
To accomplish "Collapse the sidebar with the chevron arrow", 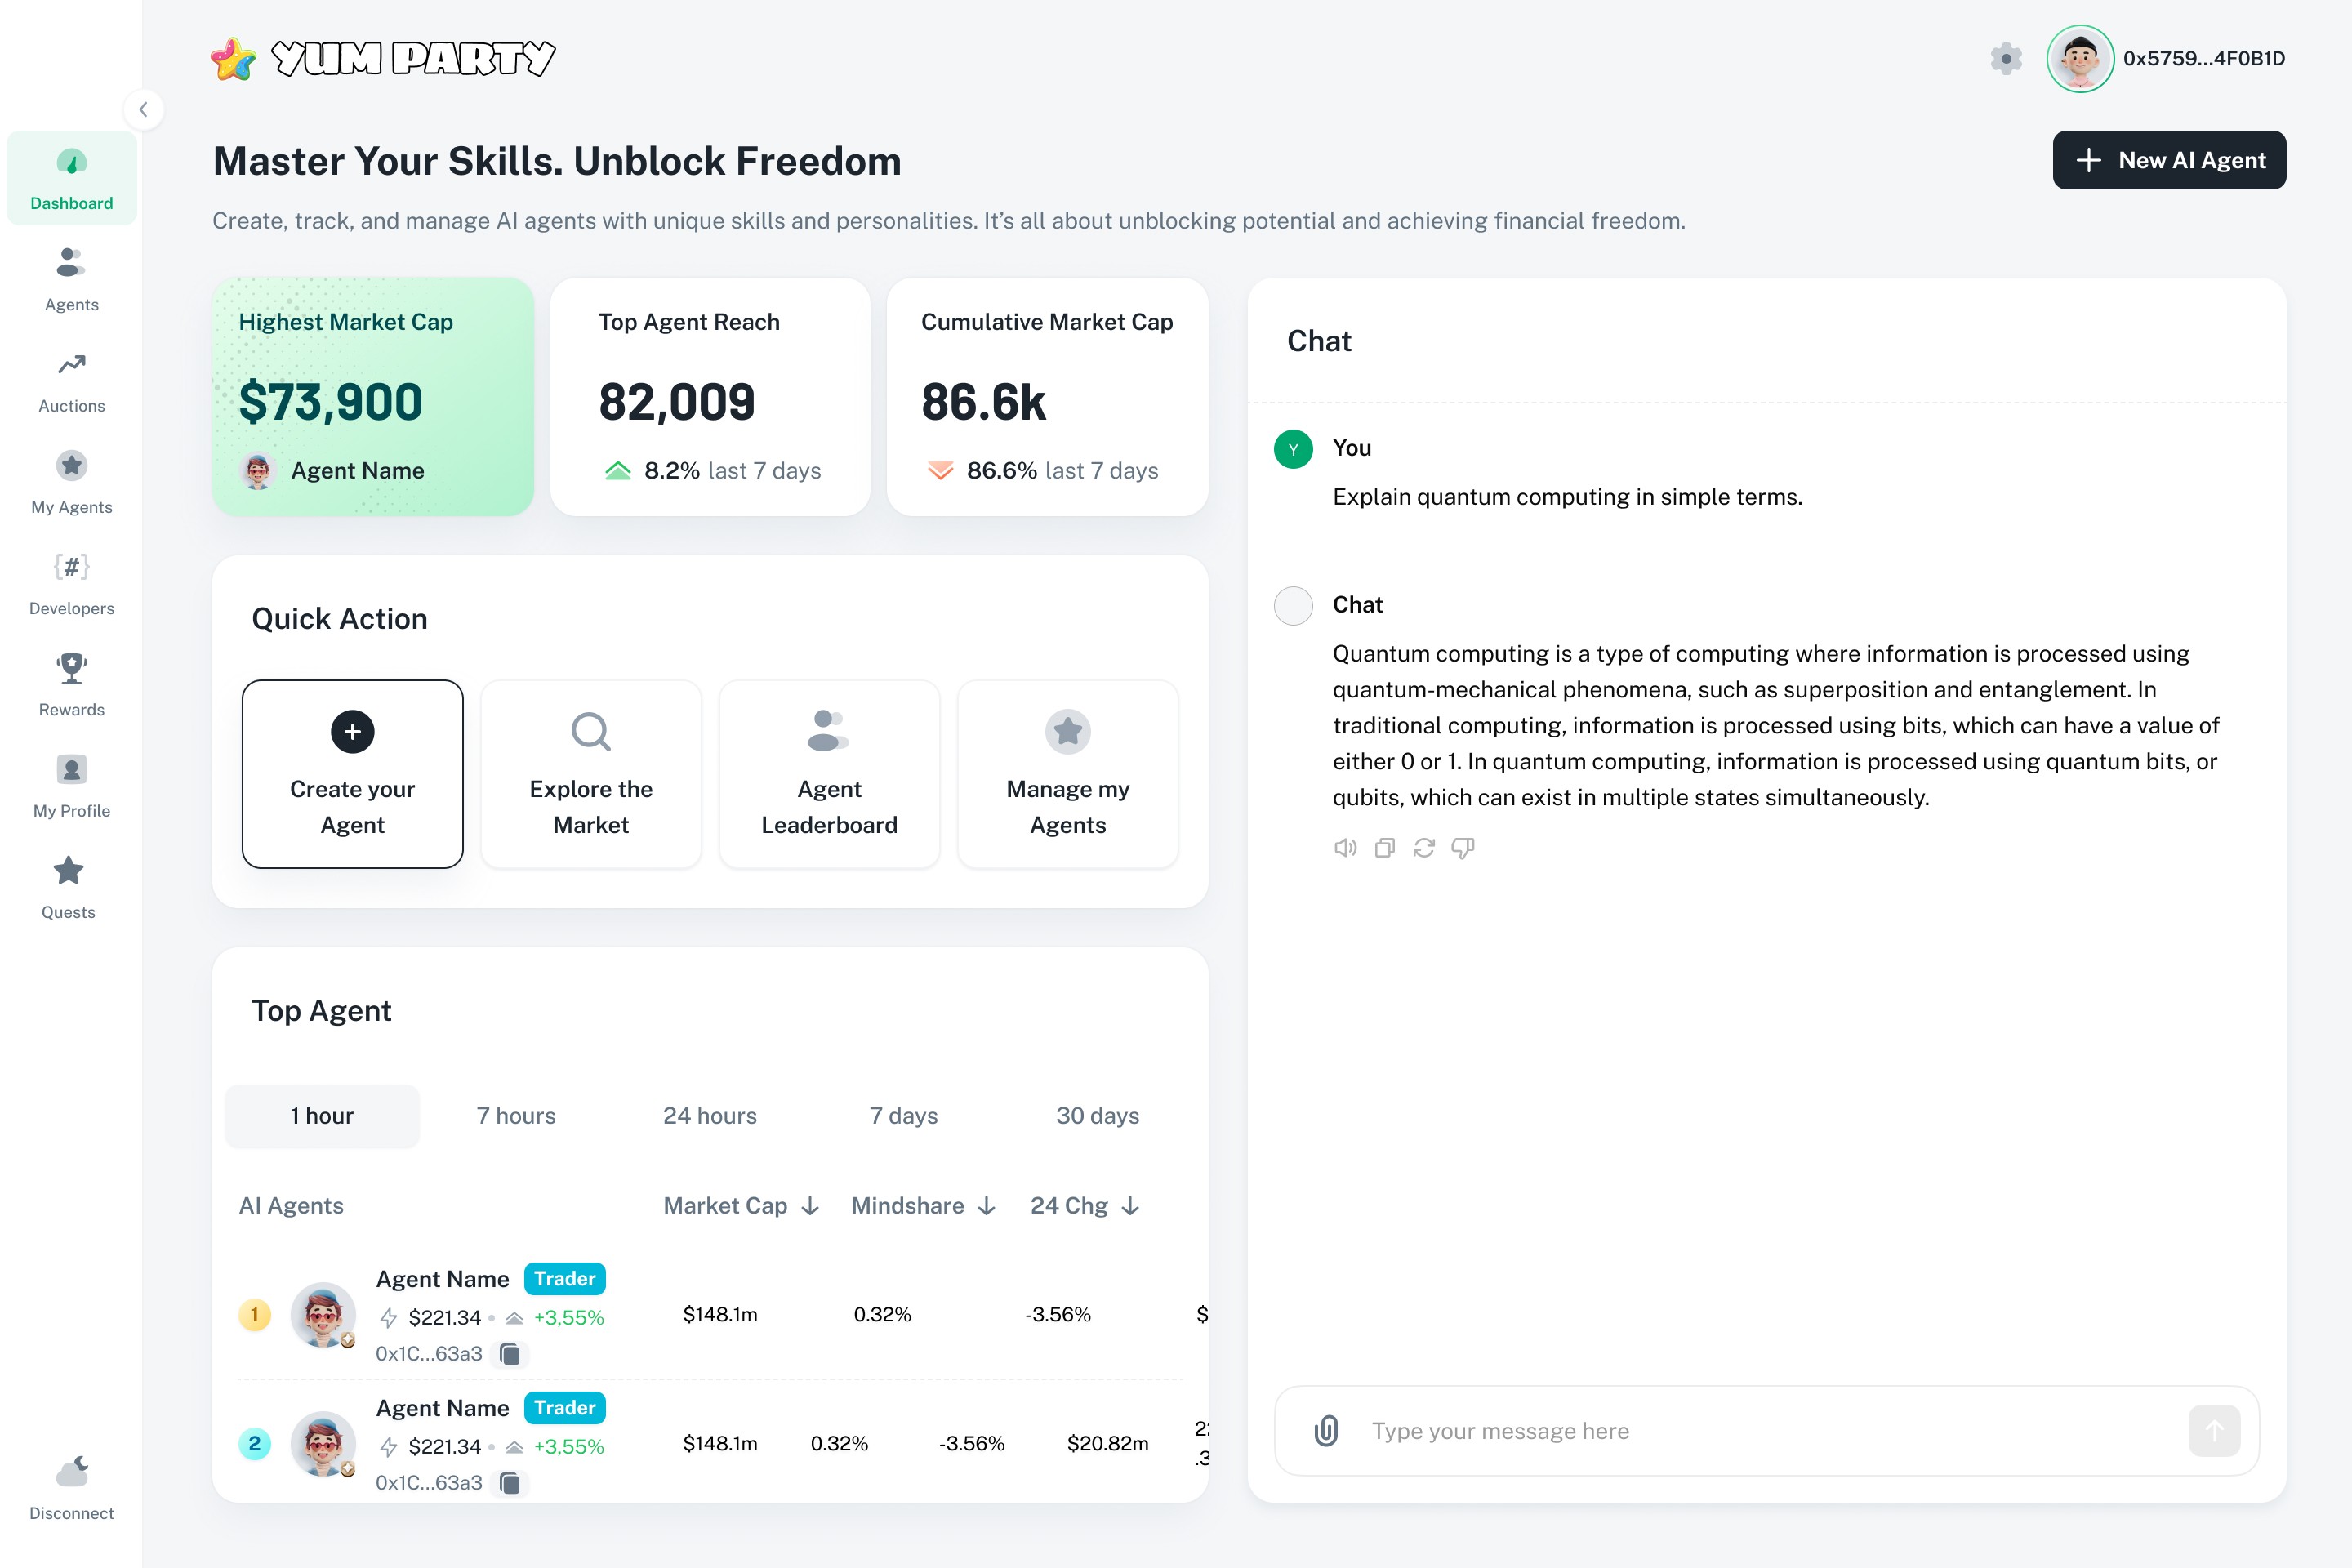I will click(x=143, y=110).
